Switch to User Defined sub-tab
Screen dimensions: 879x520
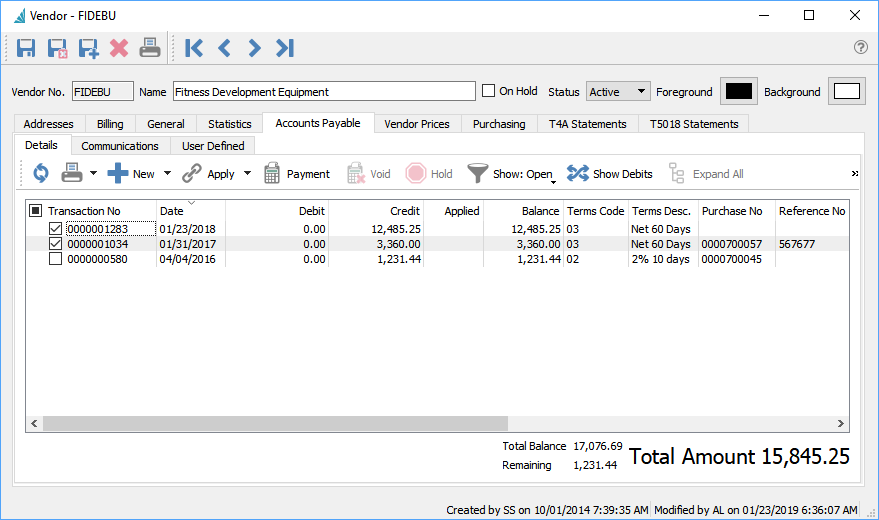coord(213,146)
